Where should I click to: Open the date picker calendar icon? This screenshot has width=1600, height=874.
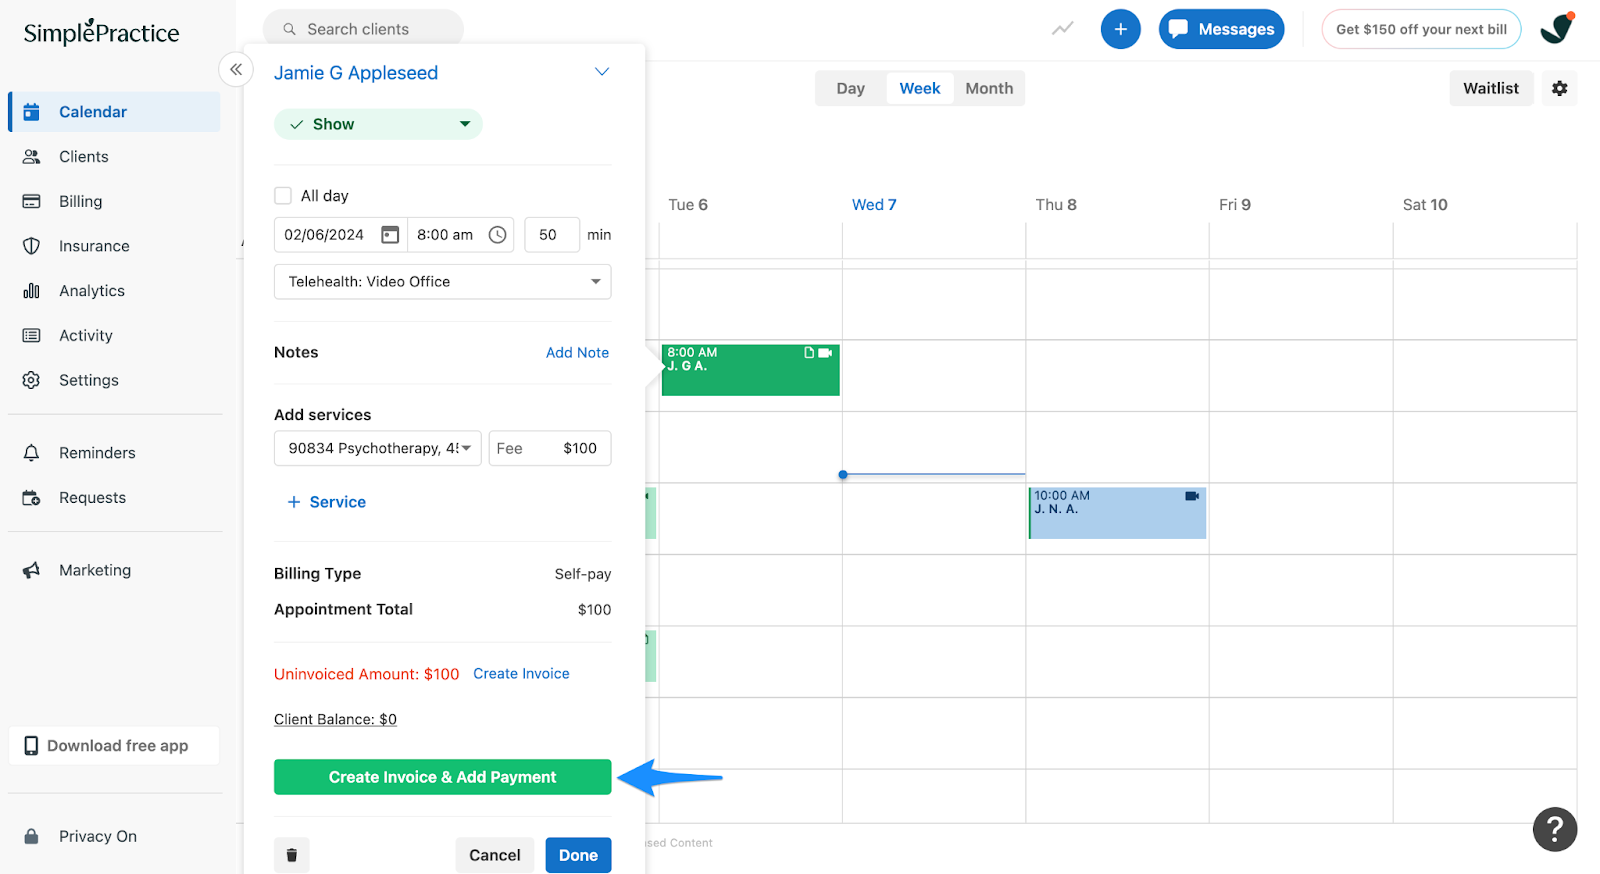[390, 235]
